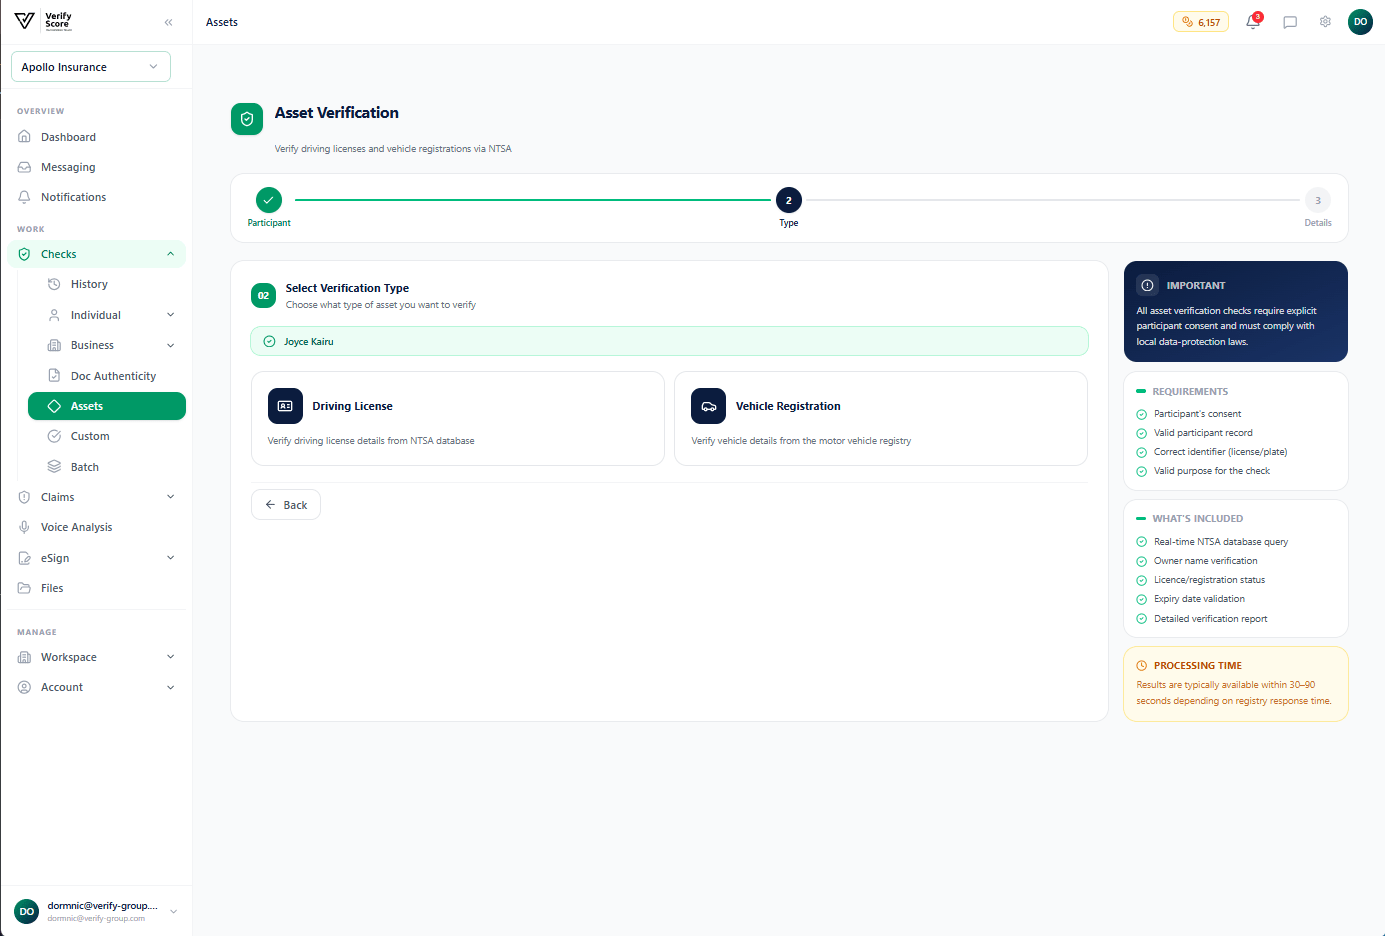Select the Driving License card
1385x936 pixels.
point(458,419)
